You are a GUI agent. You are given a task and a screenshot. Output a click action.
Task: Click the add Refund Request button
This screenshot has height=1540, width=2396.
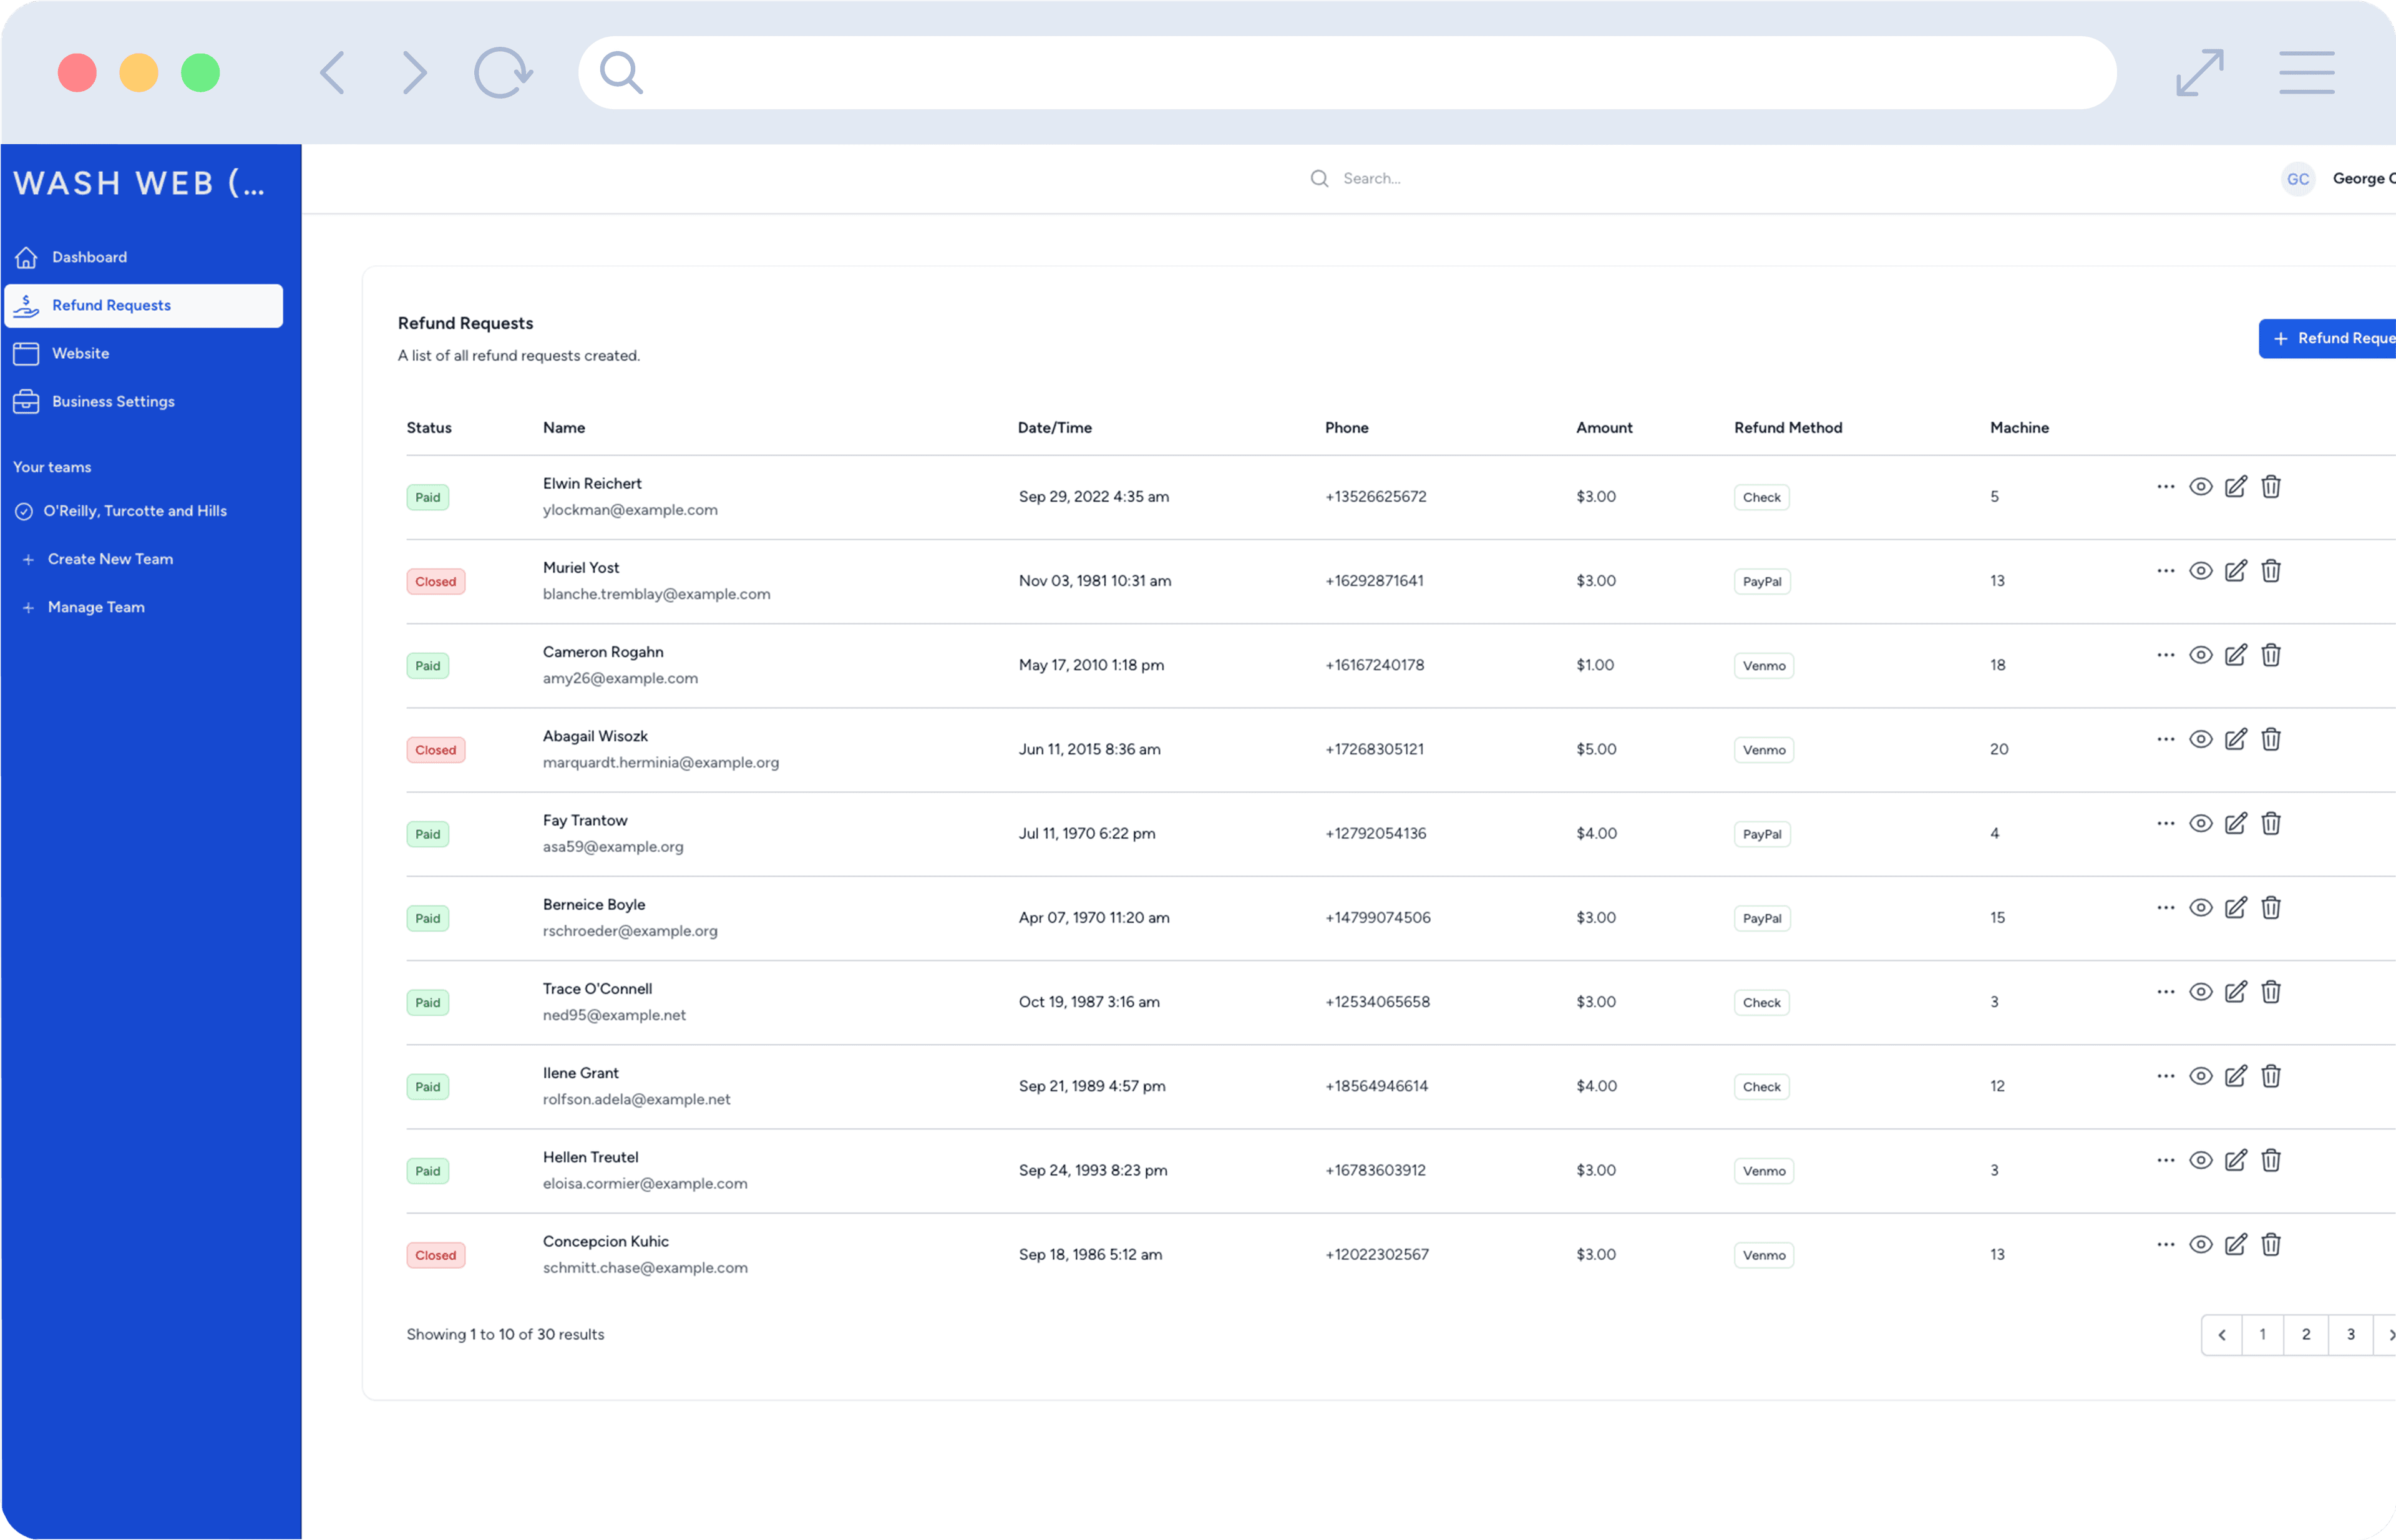click(x=2327, y=338)
